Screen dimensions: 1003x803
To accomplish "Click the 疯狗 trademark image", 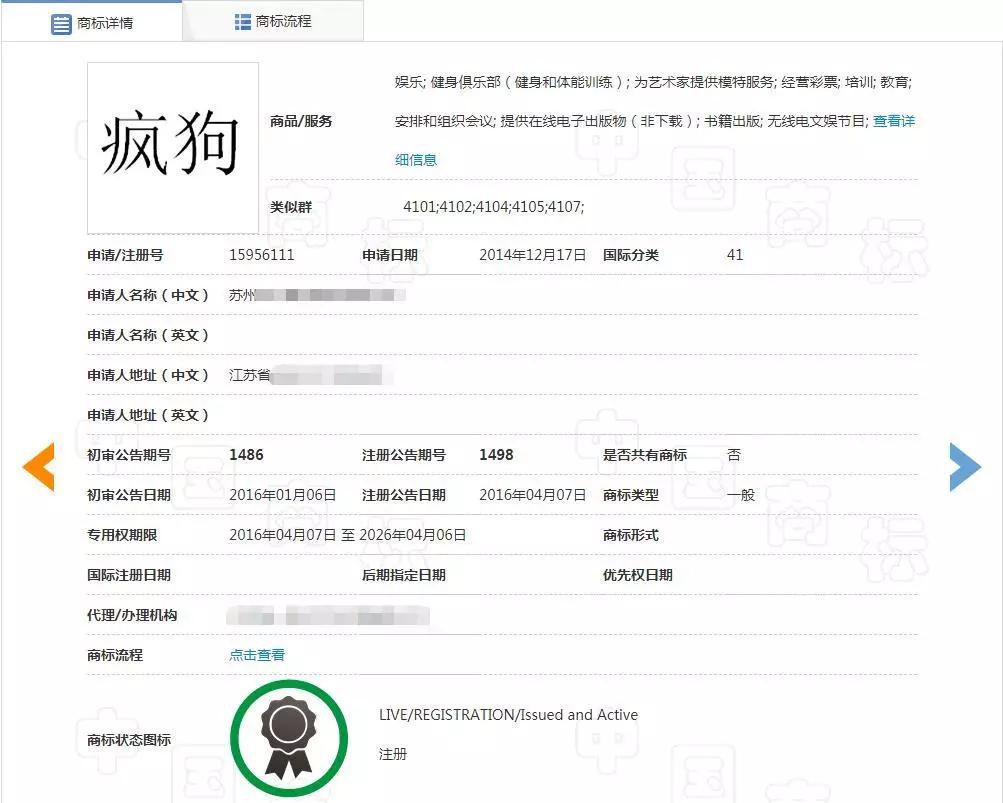I will click(173, 147).
